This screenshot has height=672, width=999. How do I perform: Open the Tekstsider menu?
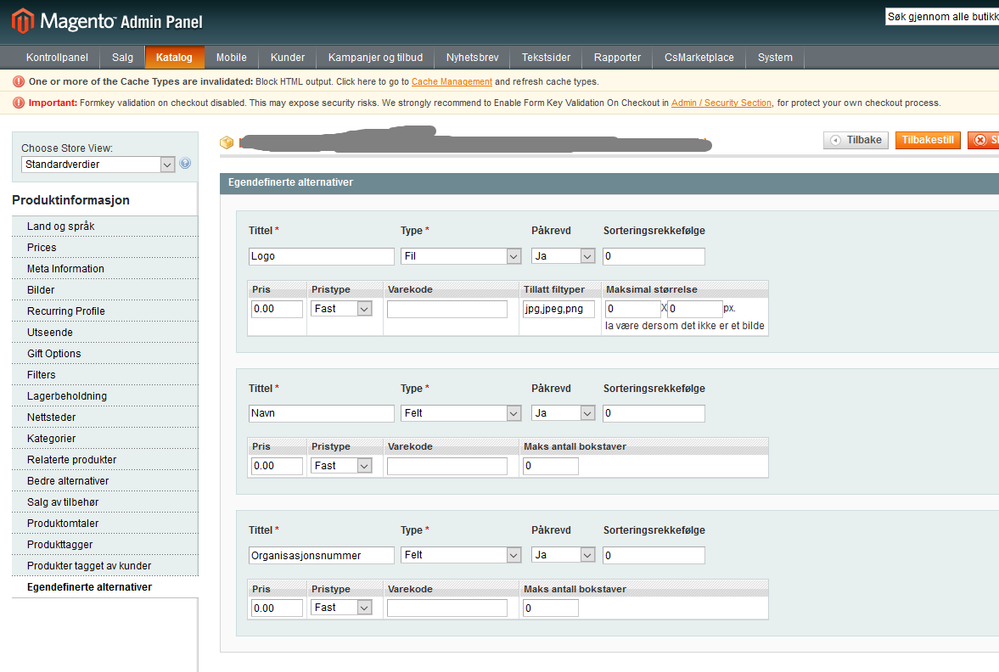click(x=546, y=57)
